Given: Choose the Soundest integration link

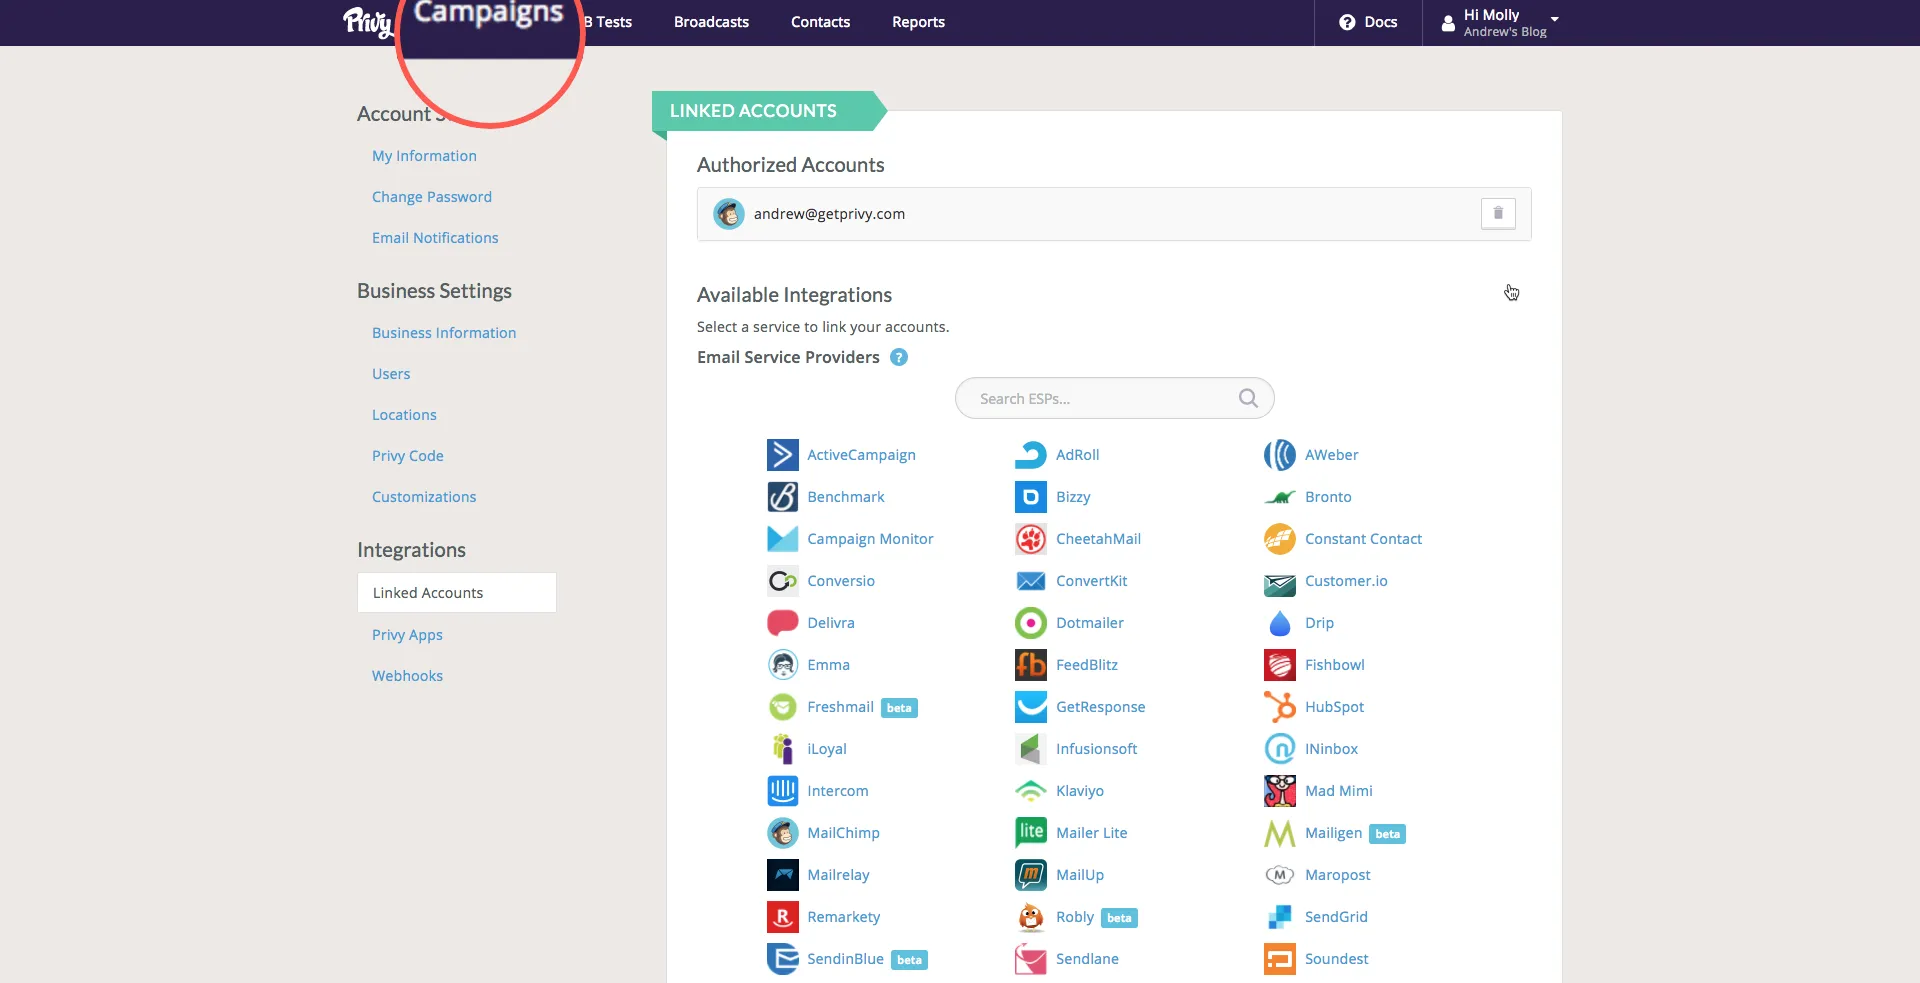Looking at the screenshot, I should (x=1336, y=959).
